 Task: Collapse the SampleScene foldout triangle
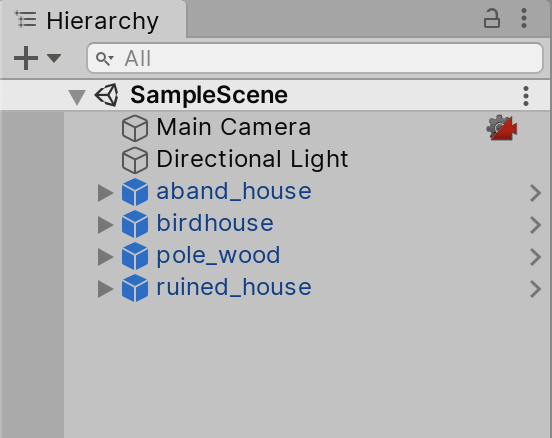77,96
